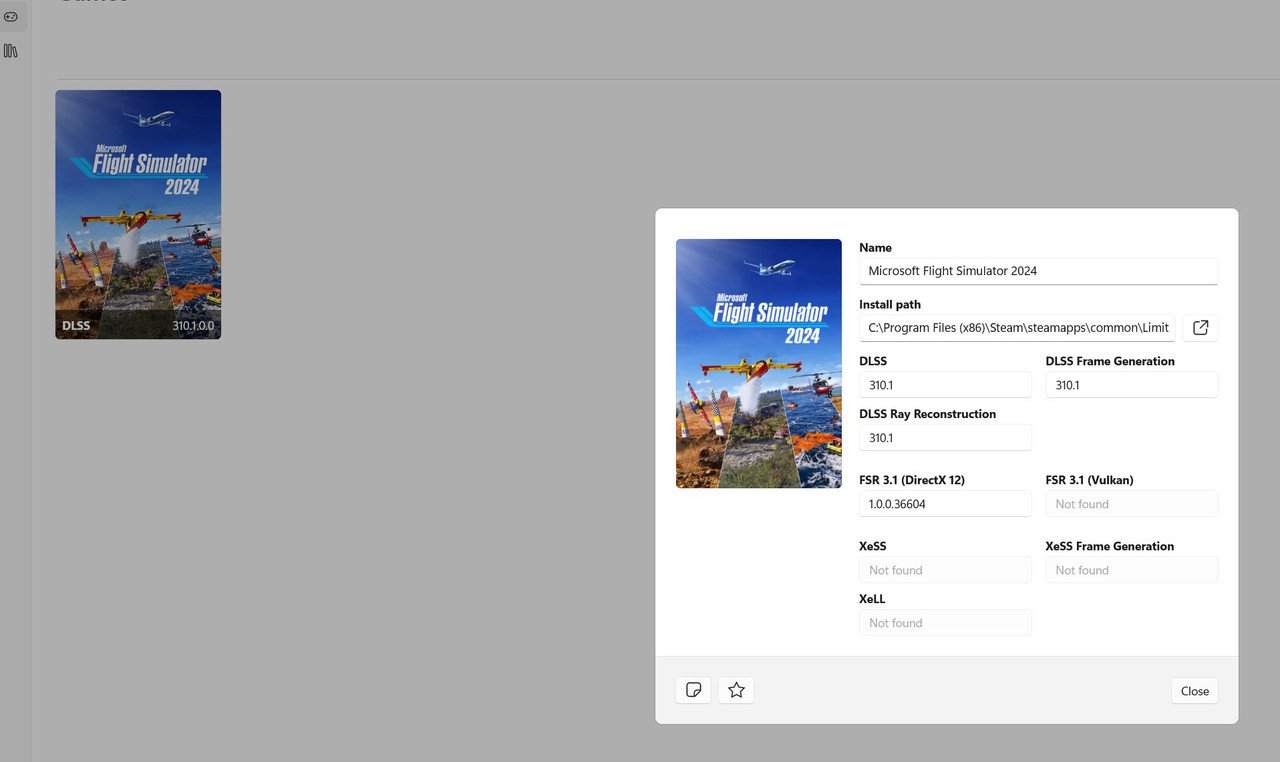Click the XeLL Not found field

click(945, 623)
